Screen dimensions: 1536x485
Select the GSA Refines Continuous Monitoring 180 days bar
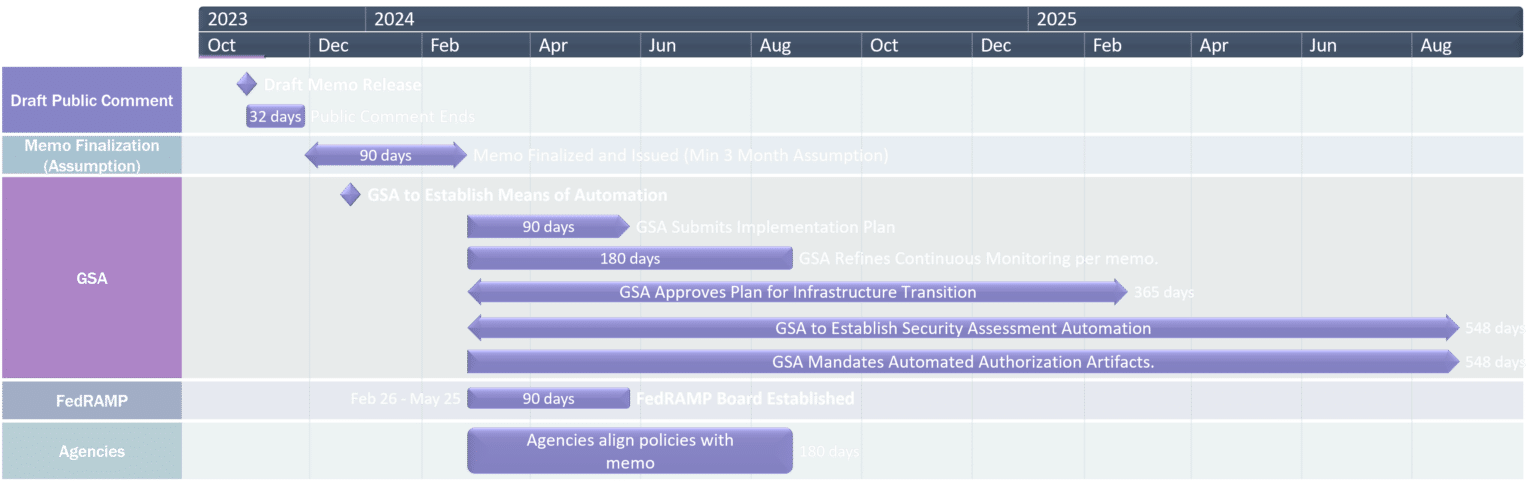coord(629,259)
